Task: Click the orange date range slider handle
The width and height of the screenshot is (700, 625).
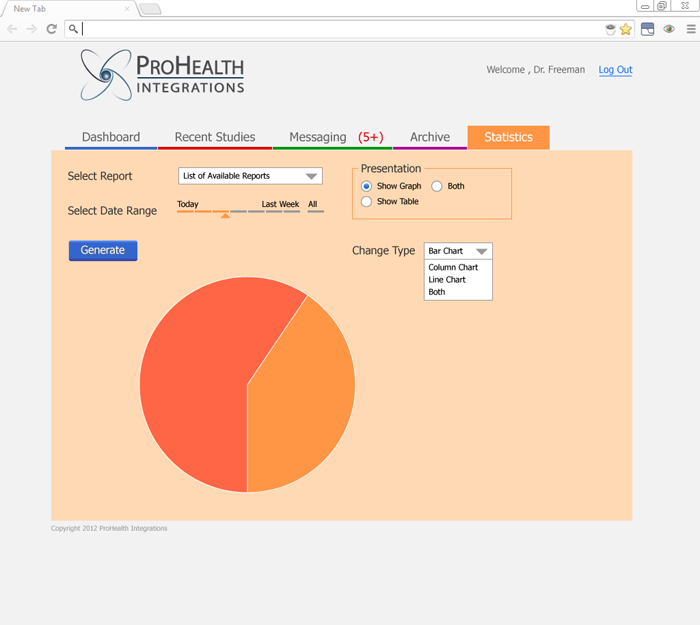Action: (x=225, y=216)
